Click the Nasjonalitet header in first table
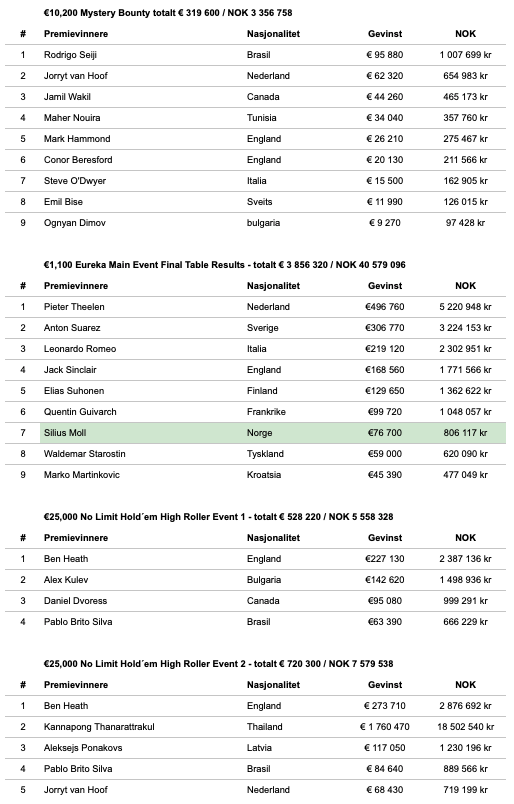The height and width of the screenshot is (804, 514). 273,34
